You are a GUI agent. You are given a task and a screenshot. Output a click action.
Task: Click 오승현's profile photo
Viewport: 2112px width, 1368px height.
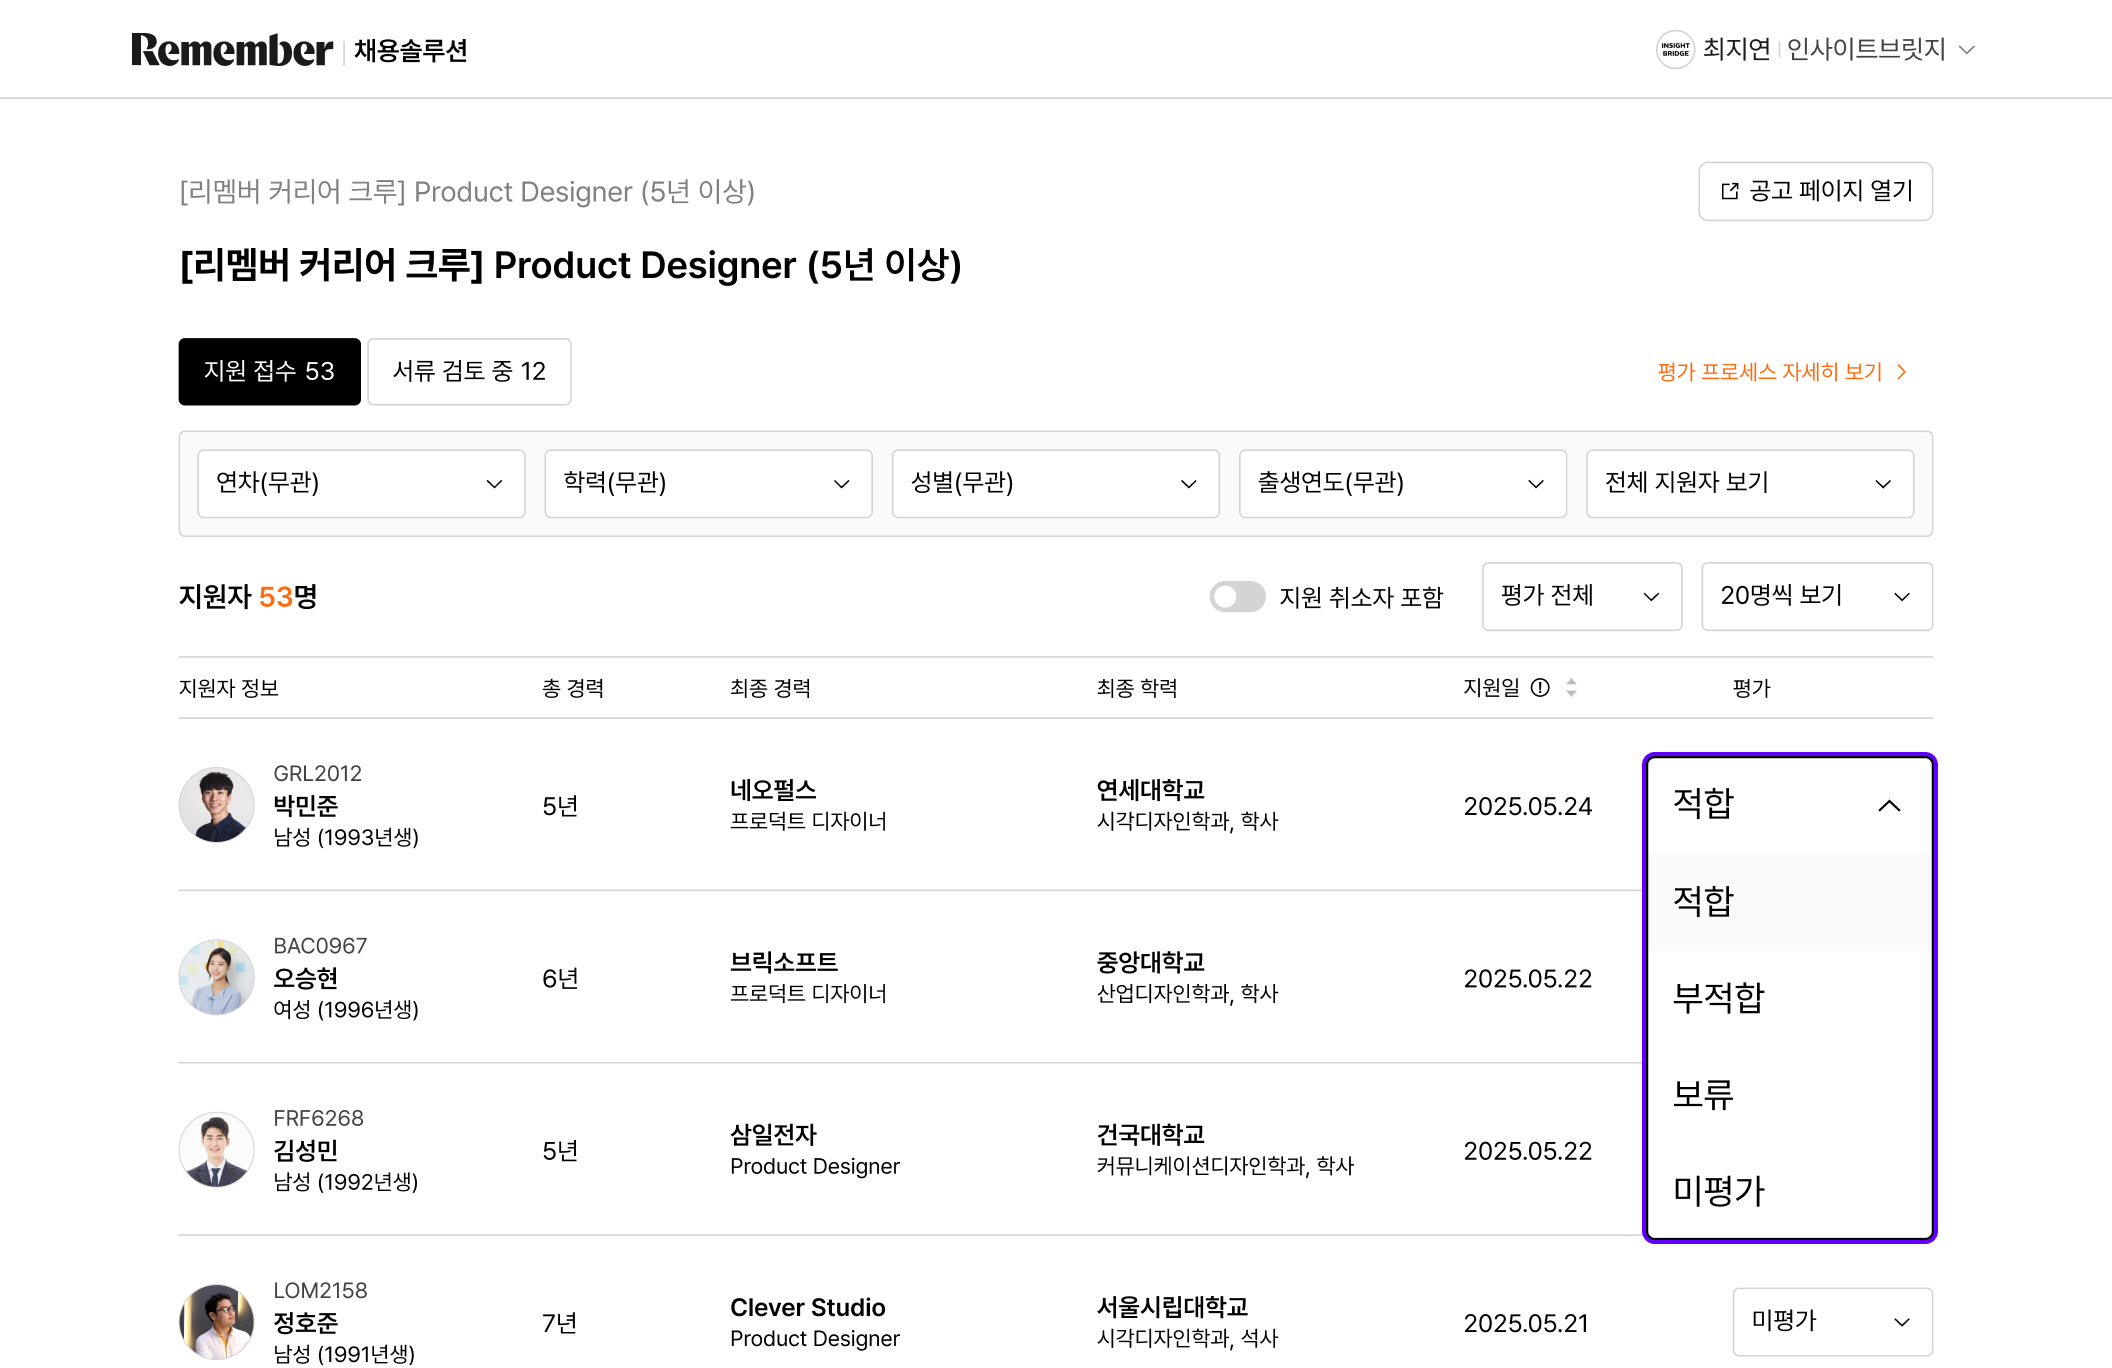click(x=216, y=977)
